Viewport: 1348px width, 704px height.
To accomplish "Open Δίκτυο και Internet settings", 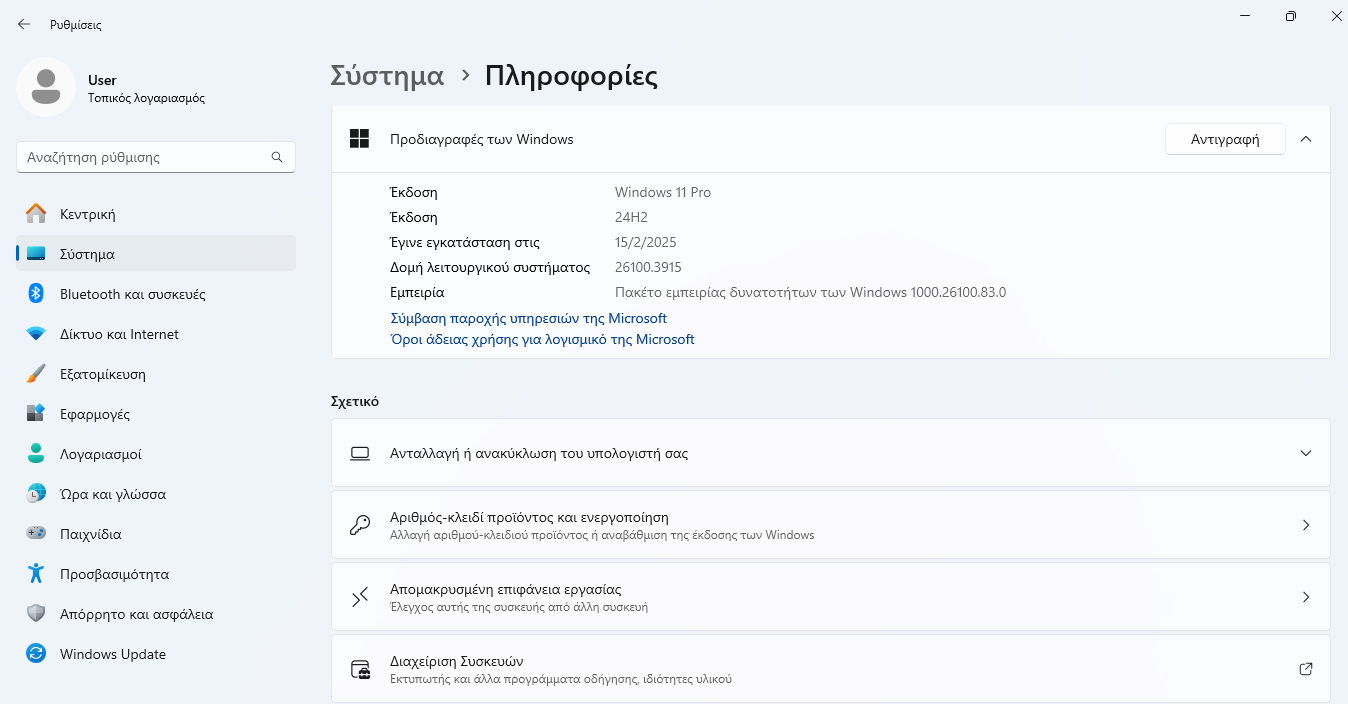I will (156, 334).
